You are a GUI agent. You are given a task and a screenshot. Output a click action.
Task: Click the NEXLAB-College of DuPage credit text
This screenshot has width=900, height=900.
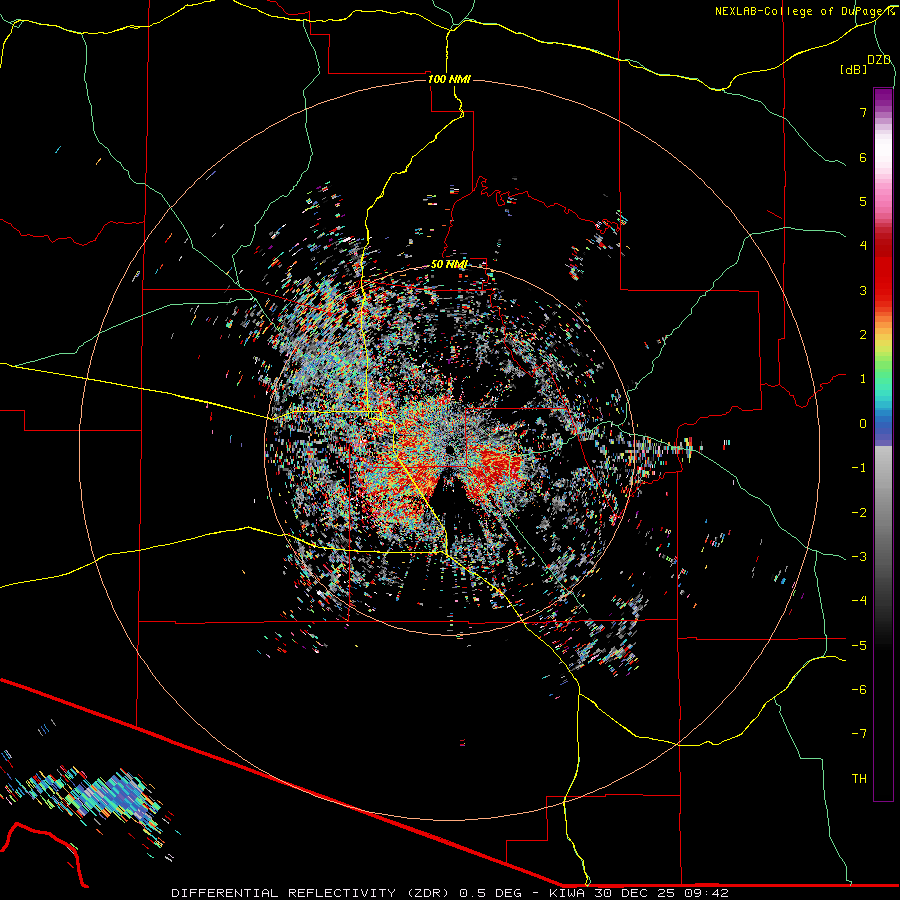805,11
